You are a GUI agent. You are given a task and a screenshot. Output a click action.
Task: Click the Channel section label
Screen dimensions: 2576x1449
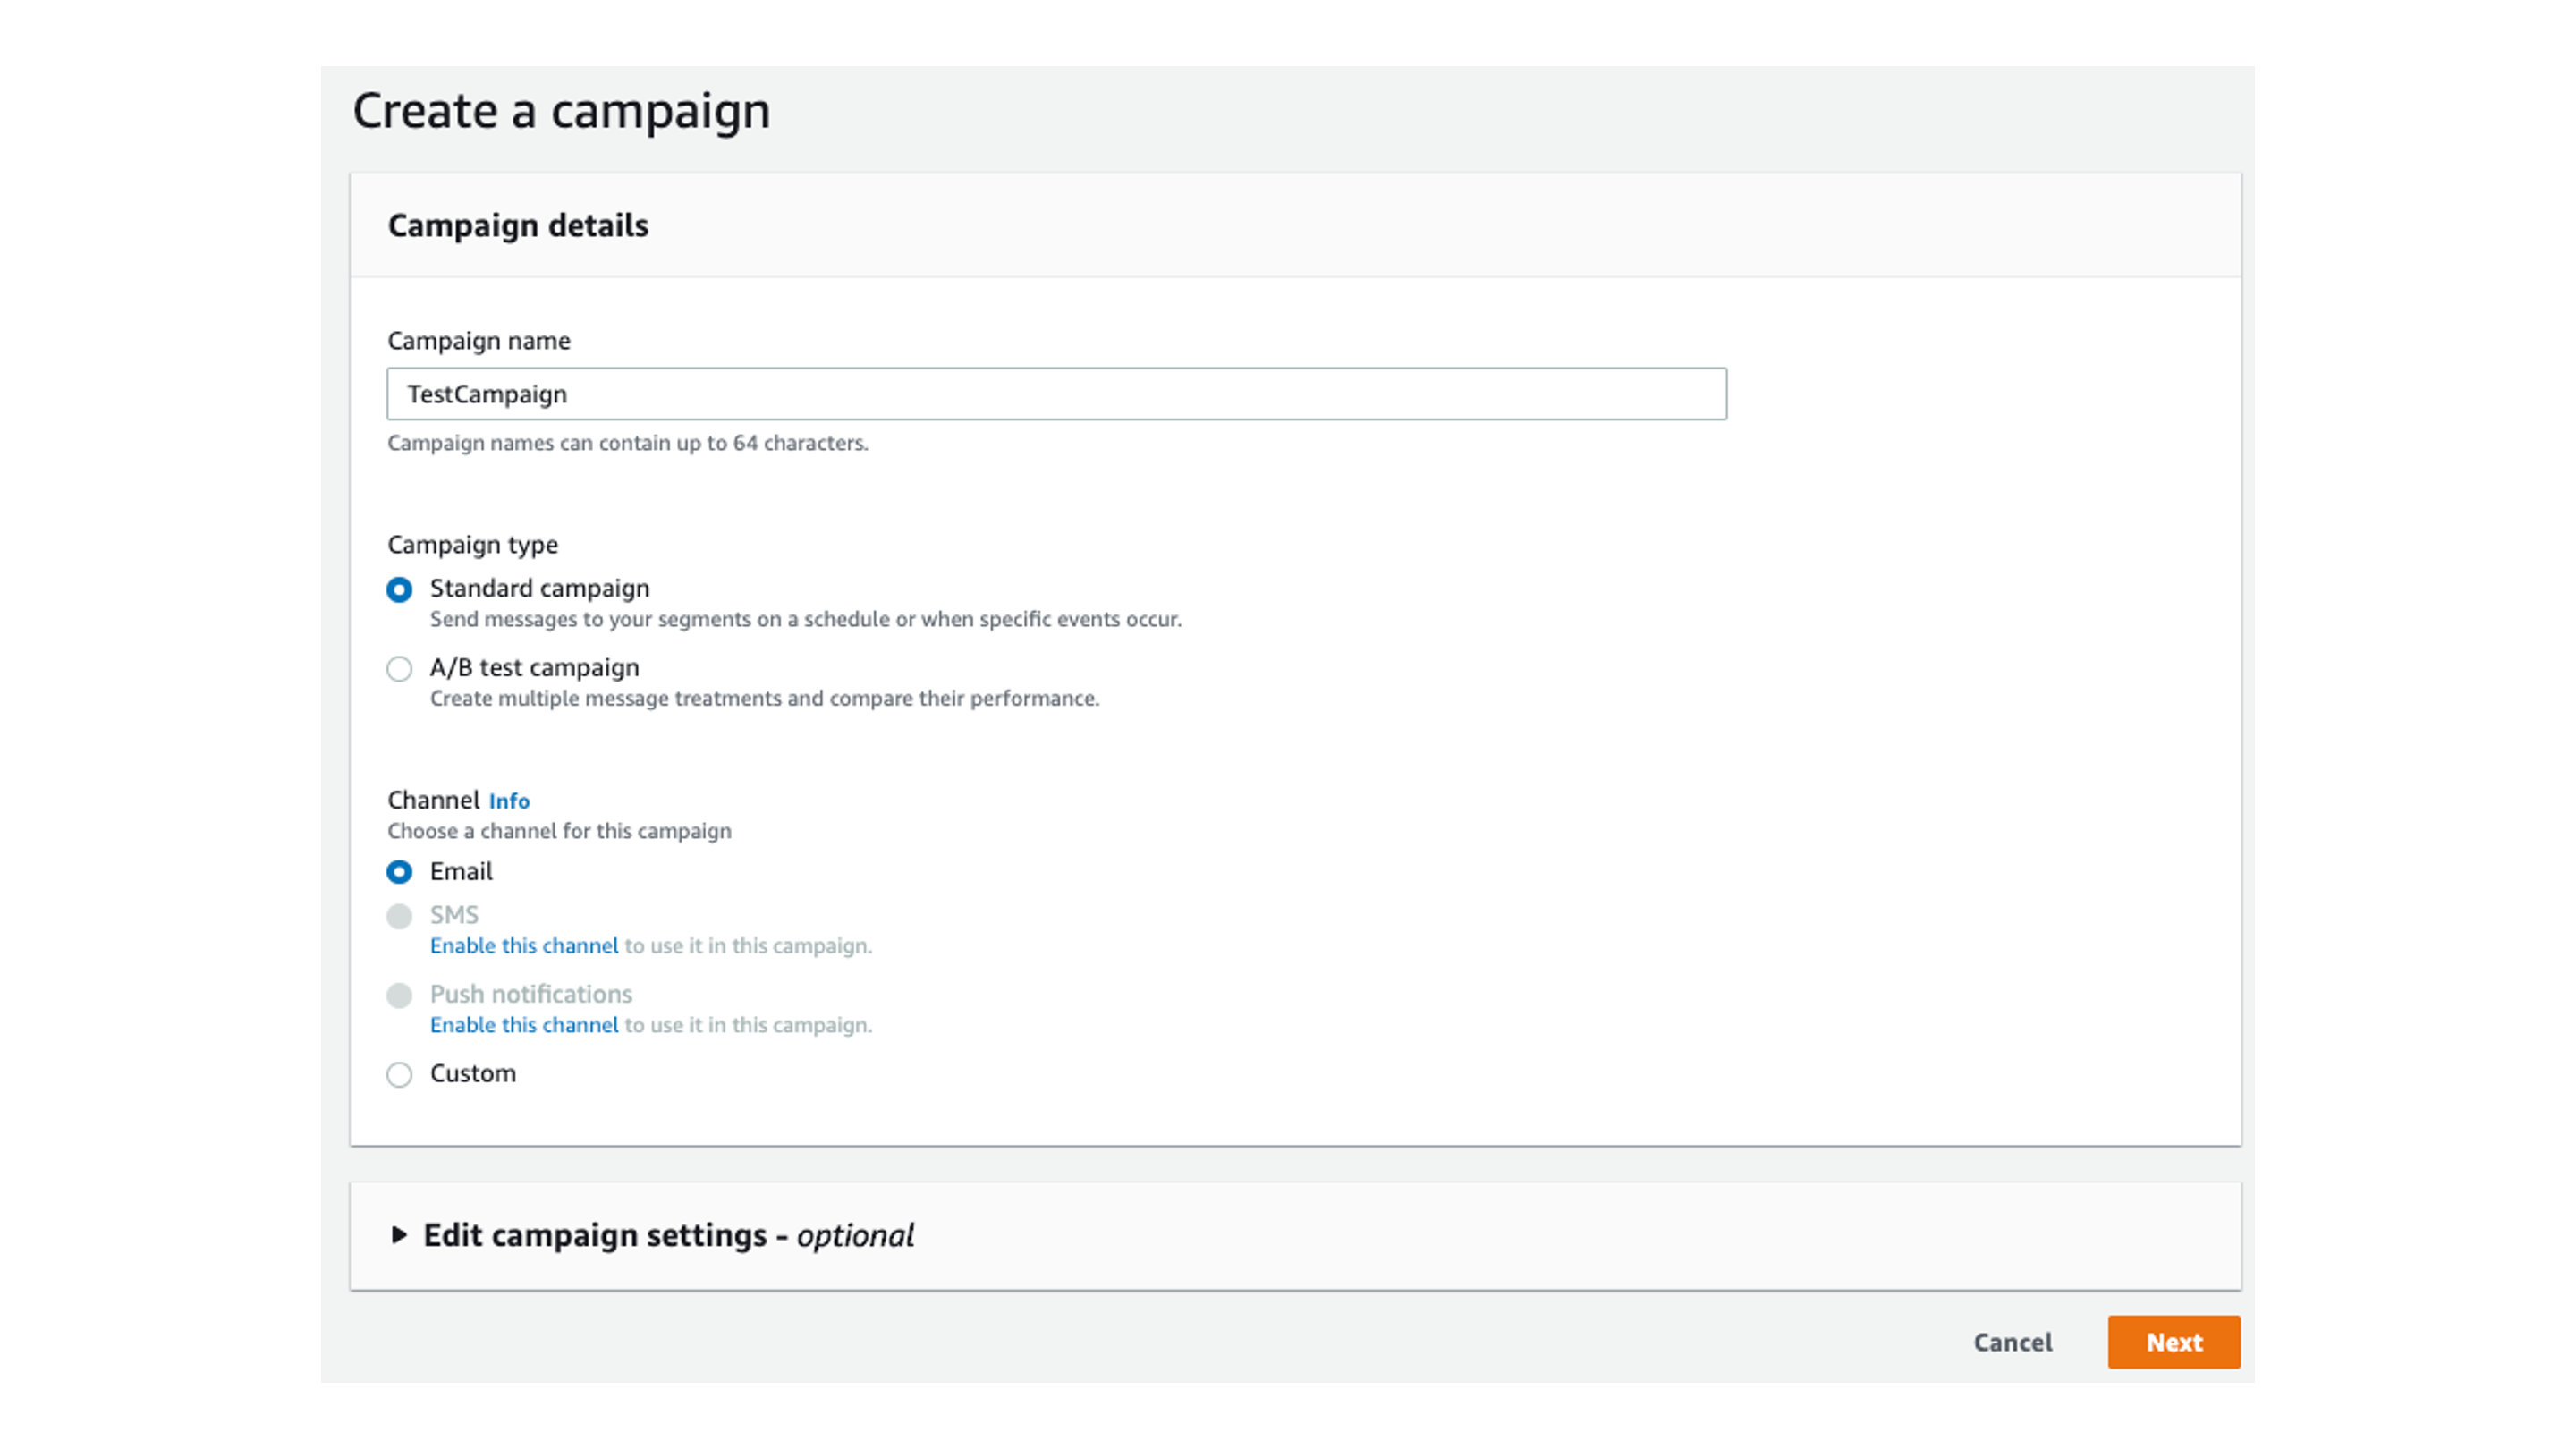point(434,800)
